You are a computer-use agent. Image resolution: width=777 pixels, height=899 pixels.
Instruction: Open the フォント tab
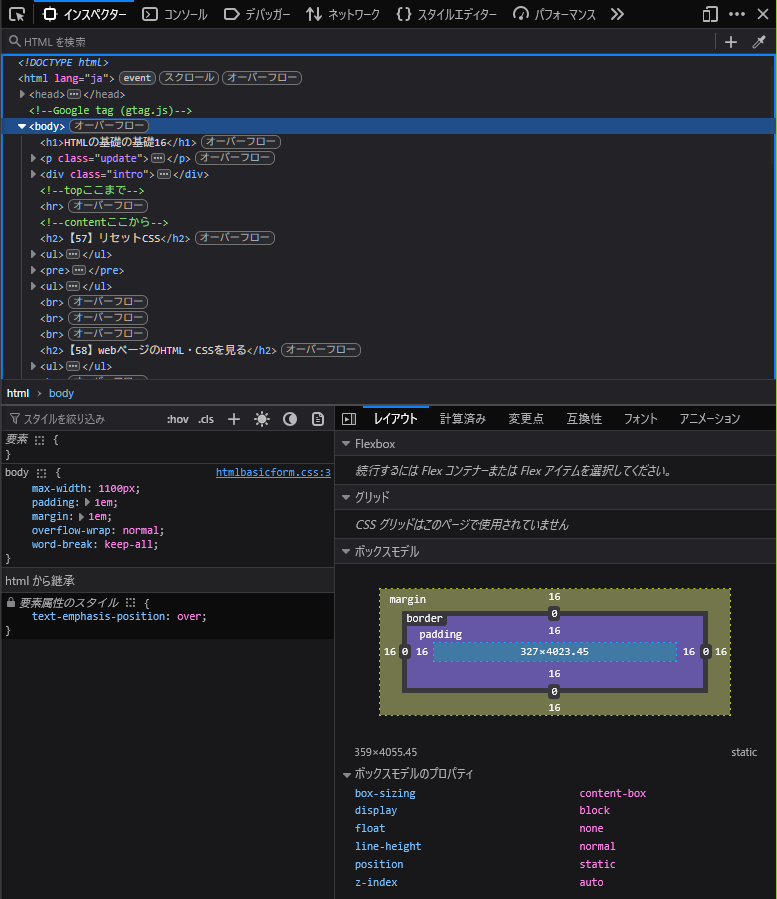[641, 419]
